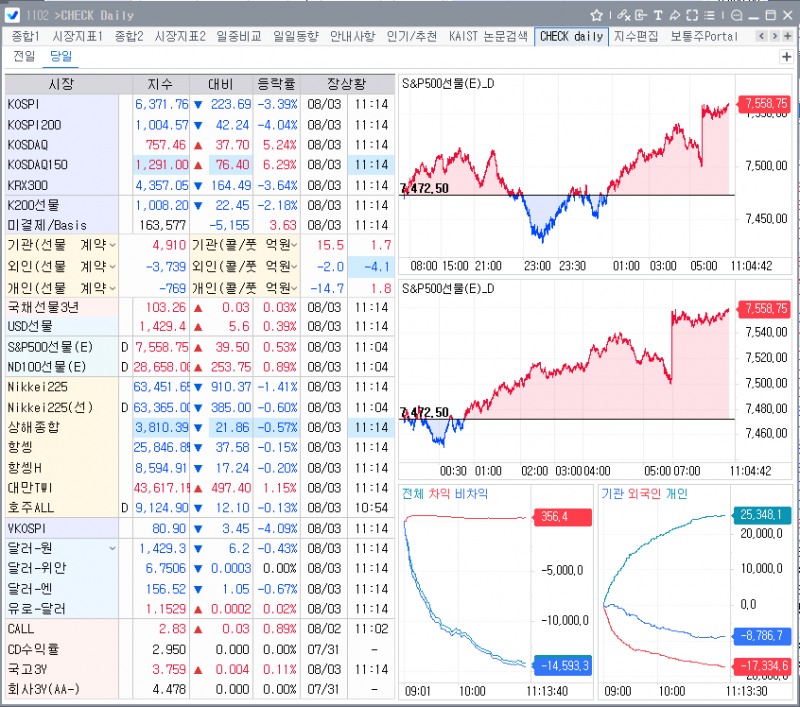The height and width of the screenshot is (707, 800).
Task: Open the 지수편집 tab
Action: click(x=636, y=36)
